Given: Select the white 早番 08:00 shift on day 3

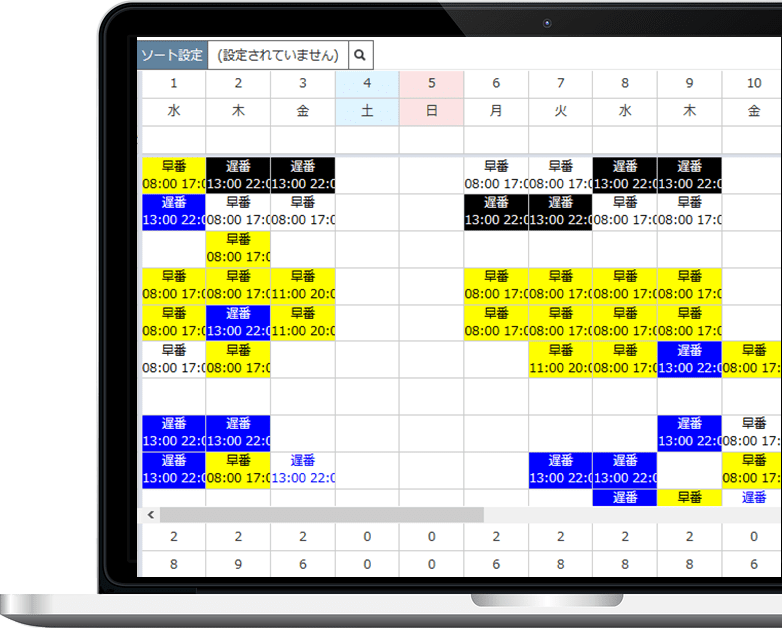Looking at the screenshot, I should (303, 212).
